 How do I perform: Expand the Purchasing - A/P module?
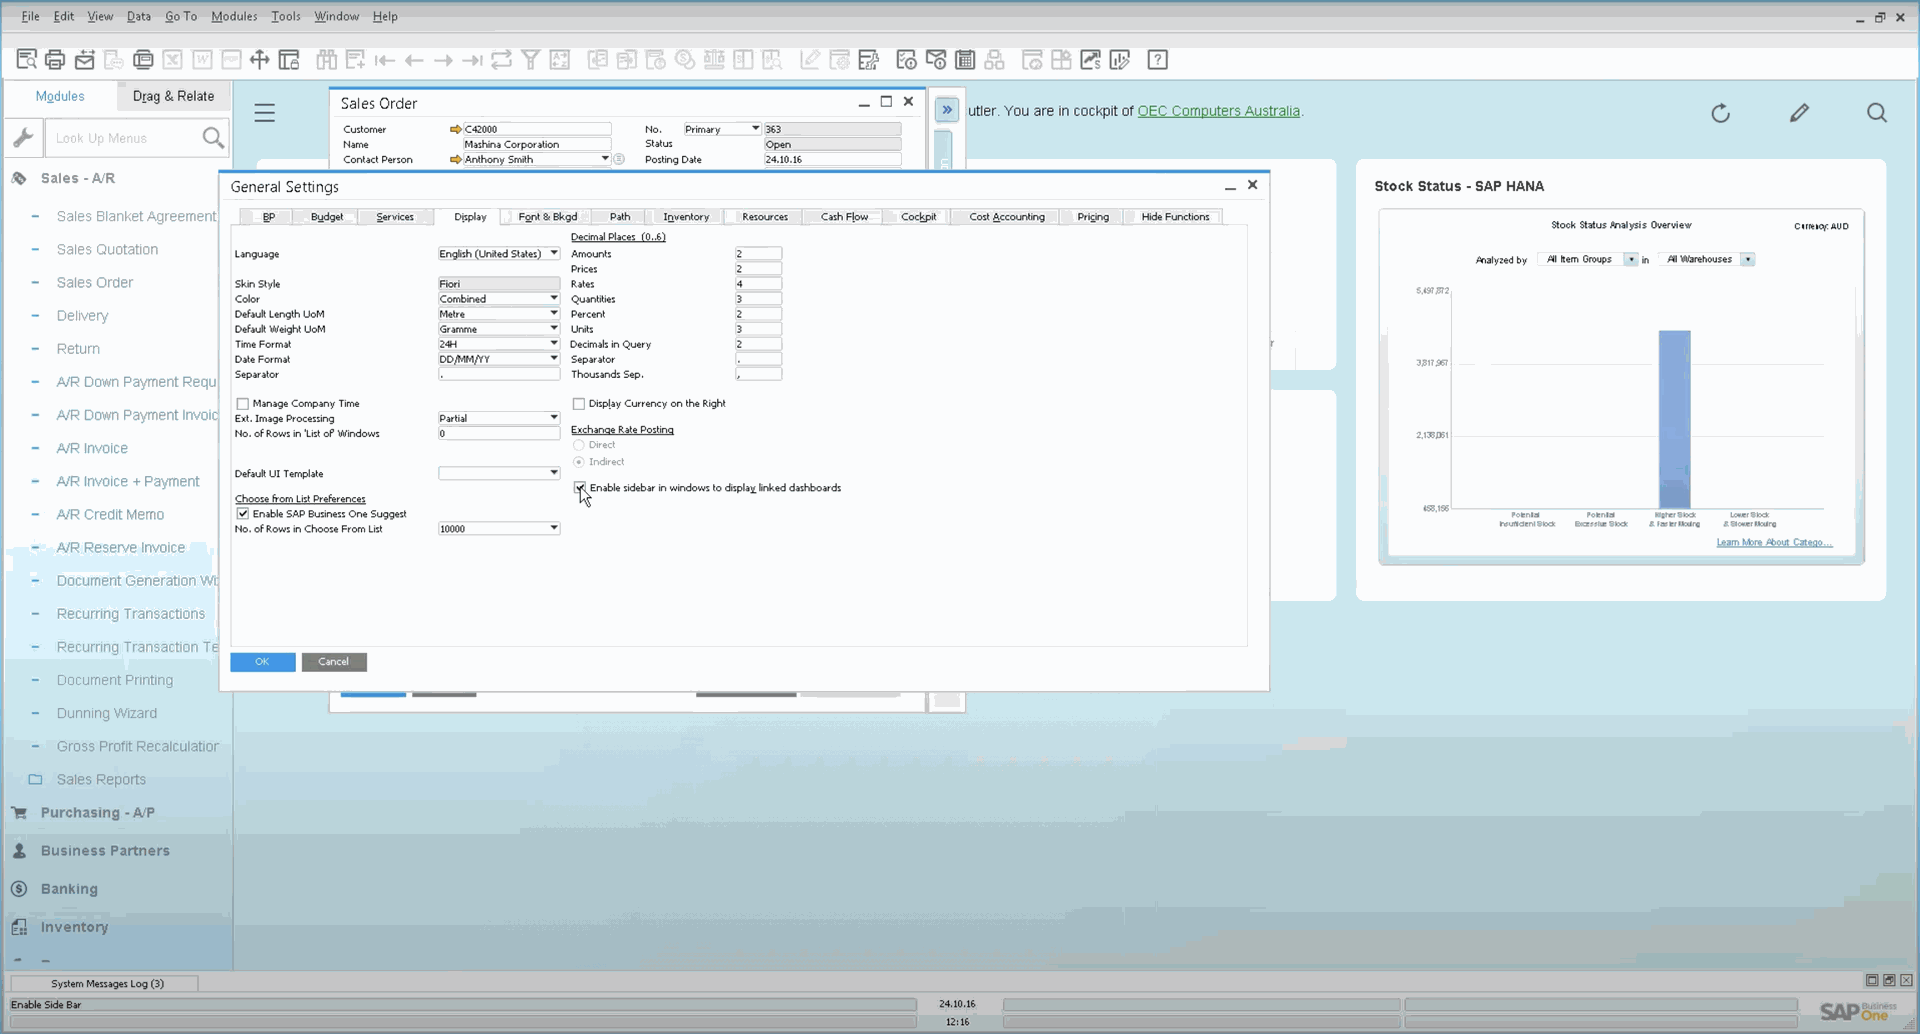(x=97, y=813)
